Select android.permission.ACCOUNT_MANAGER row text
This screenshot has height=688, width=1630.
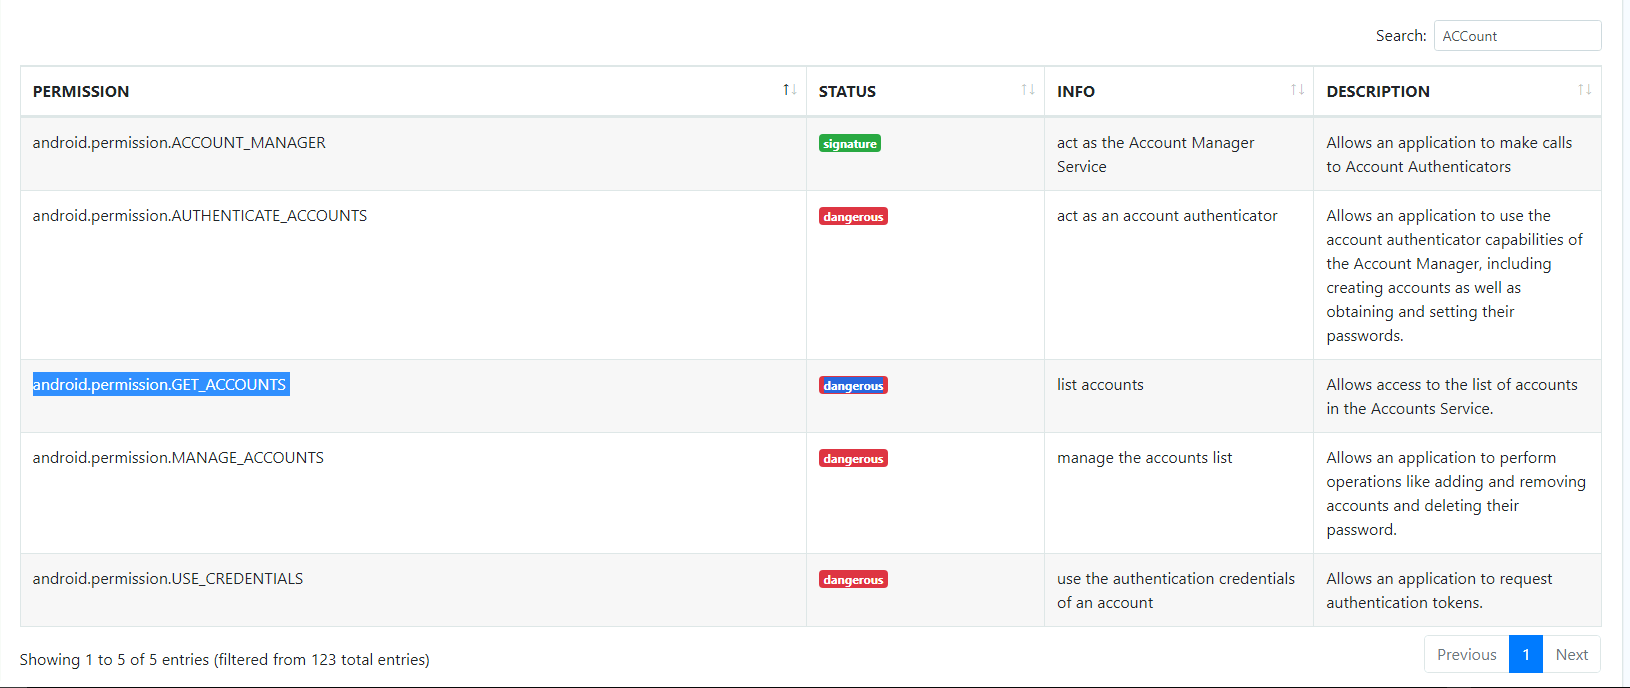[179, 143]
